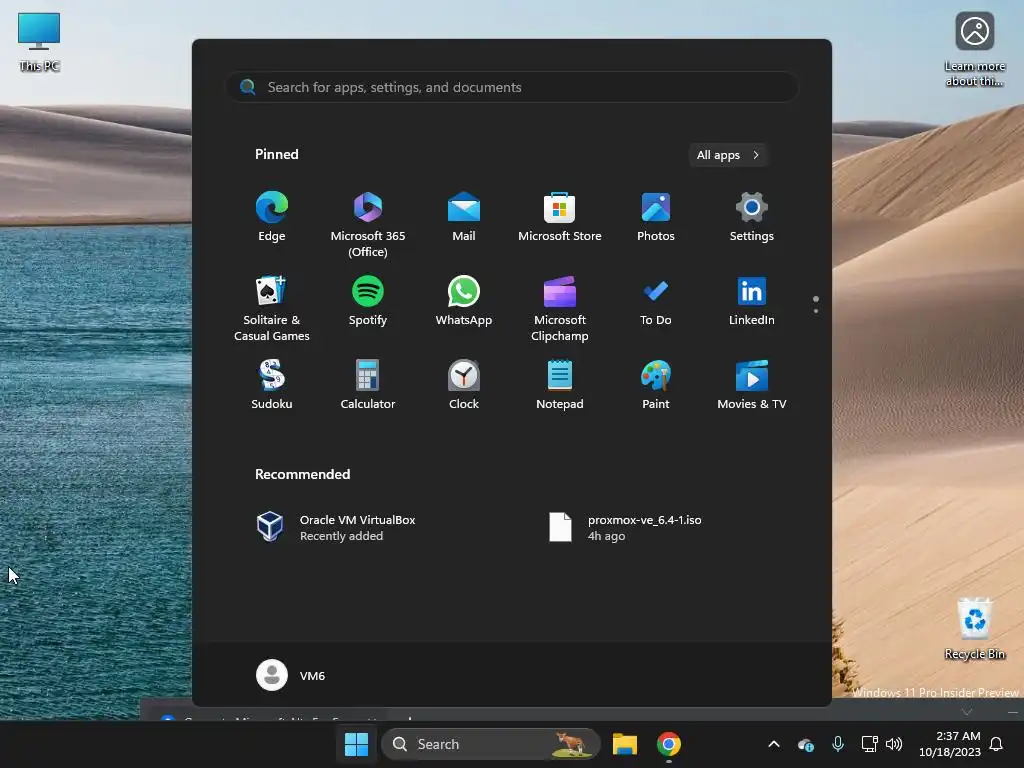Open the clock and date 2:37 AM
This screenshot has height=768, width=1024.
coord(950,744)
